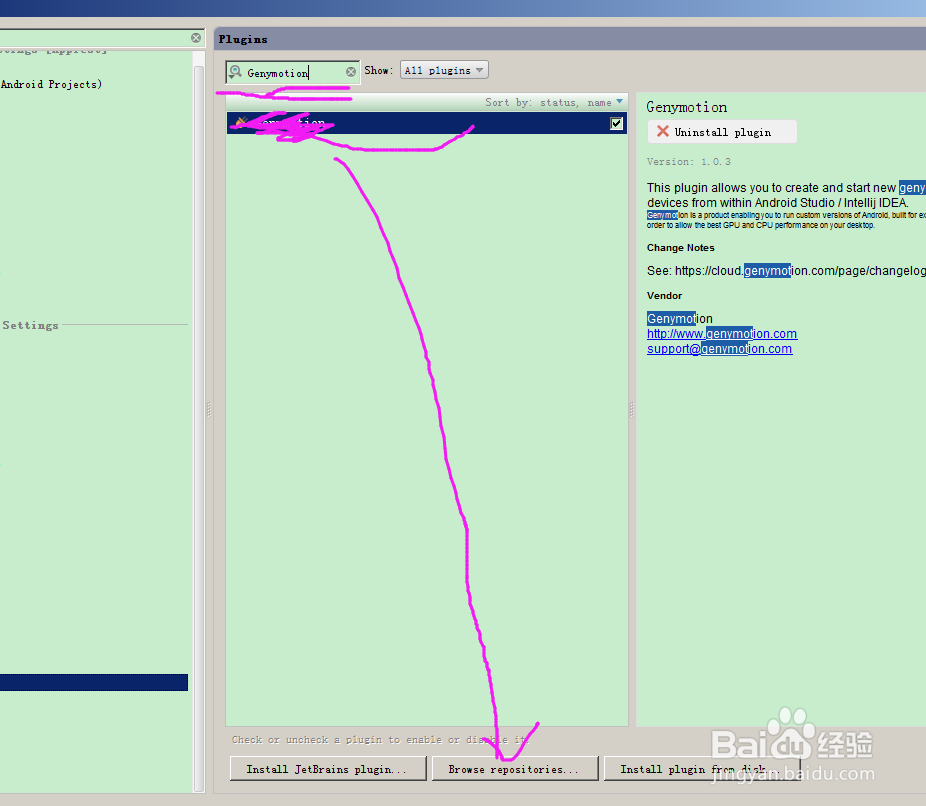Click the Version: 1.0.3 text
Image resolution: width=926 pixels, height=806 pixels.
point(689,161)
